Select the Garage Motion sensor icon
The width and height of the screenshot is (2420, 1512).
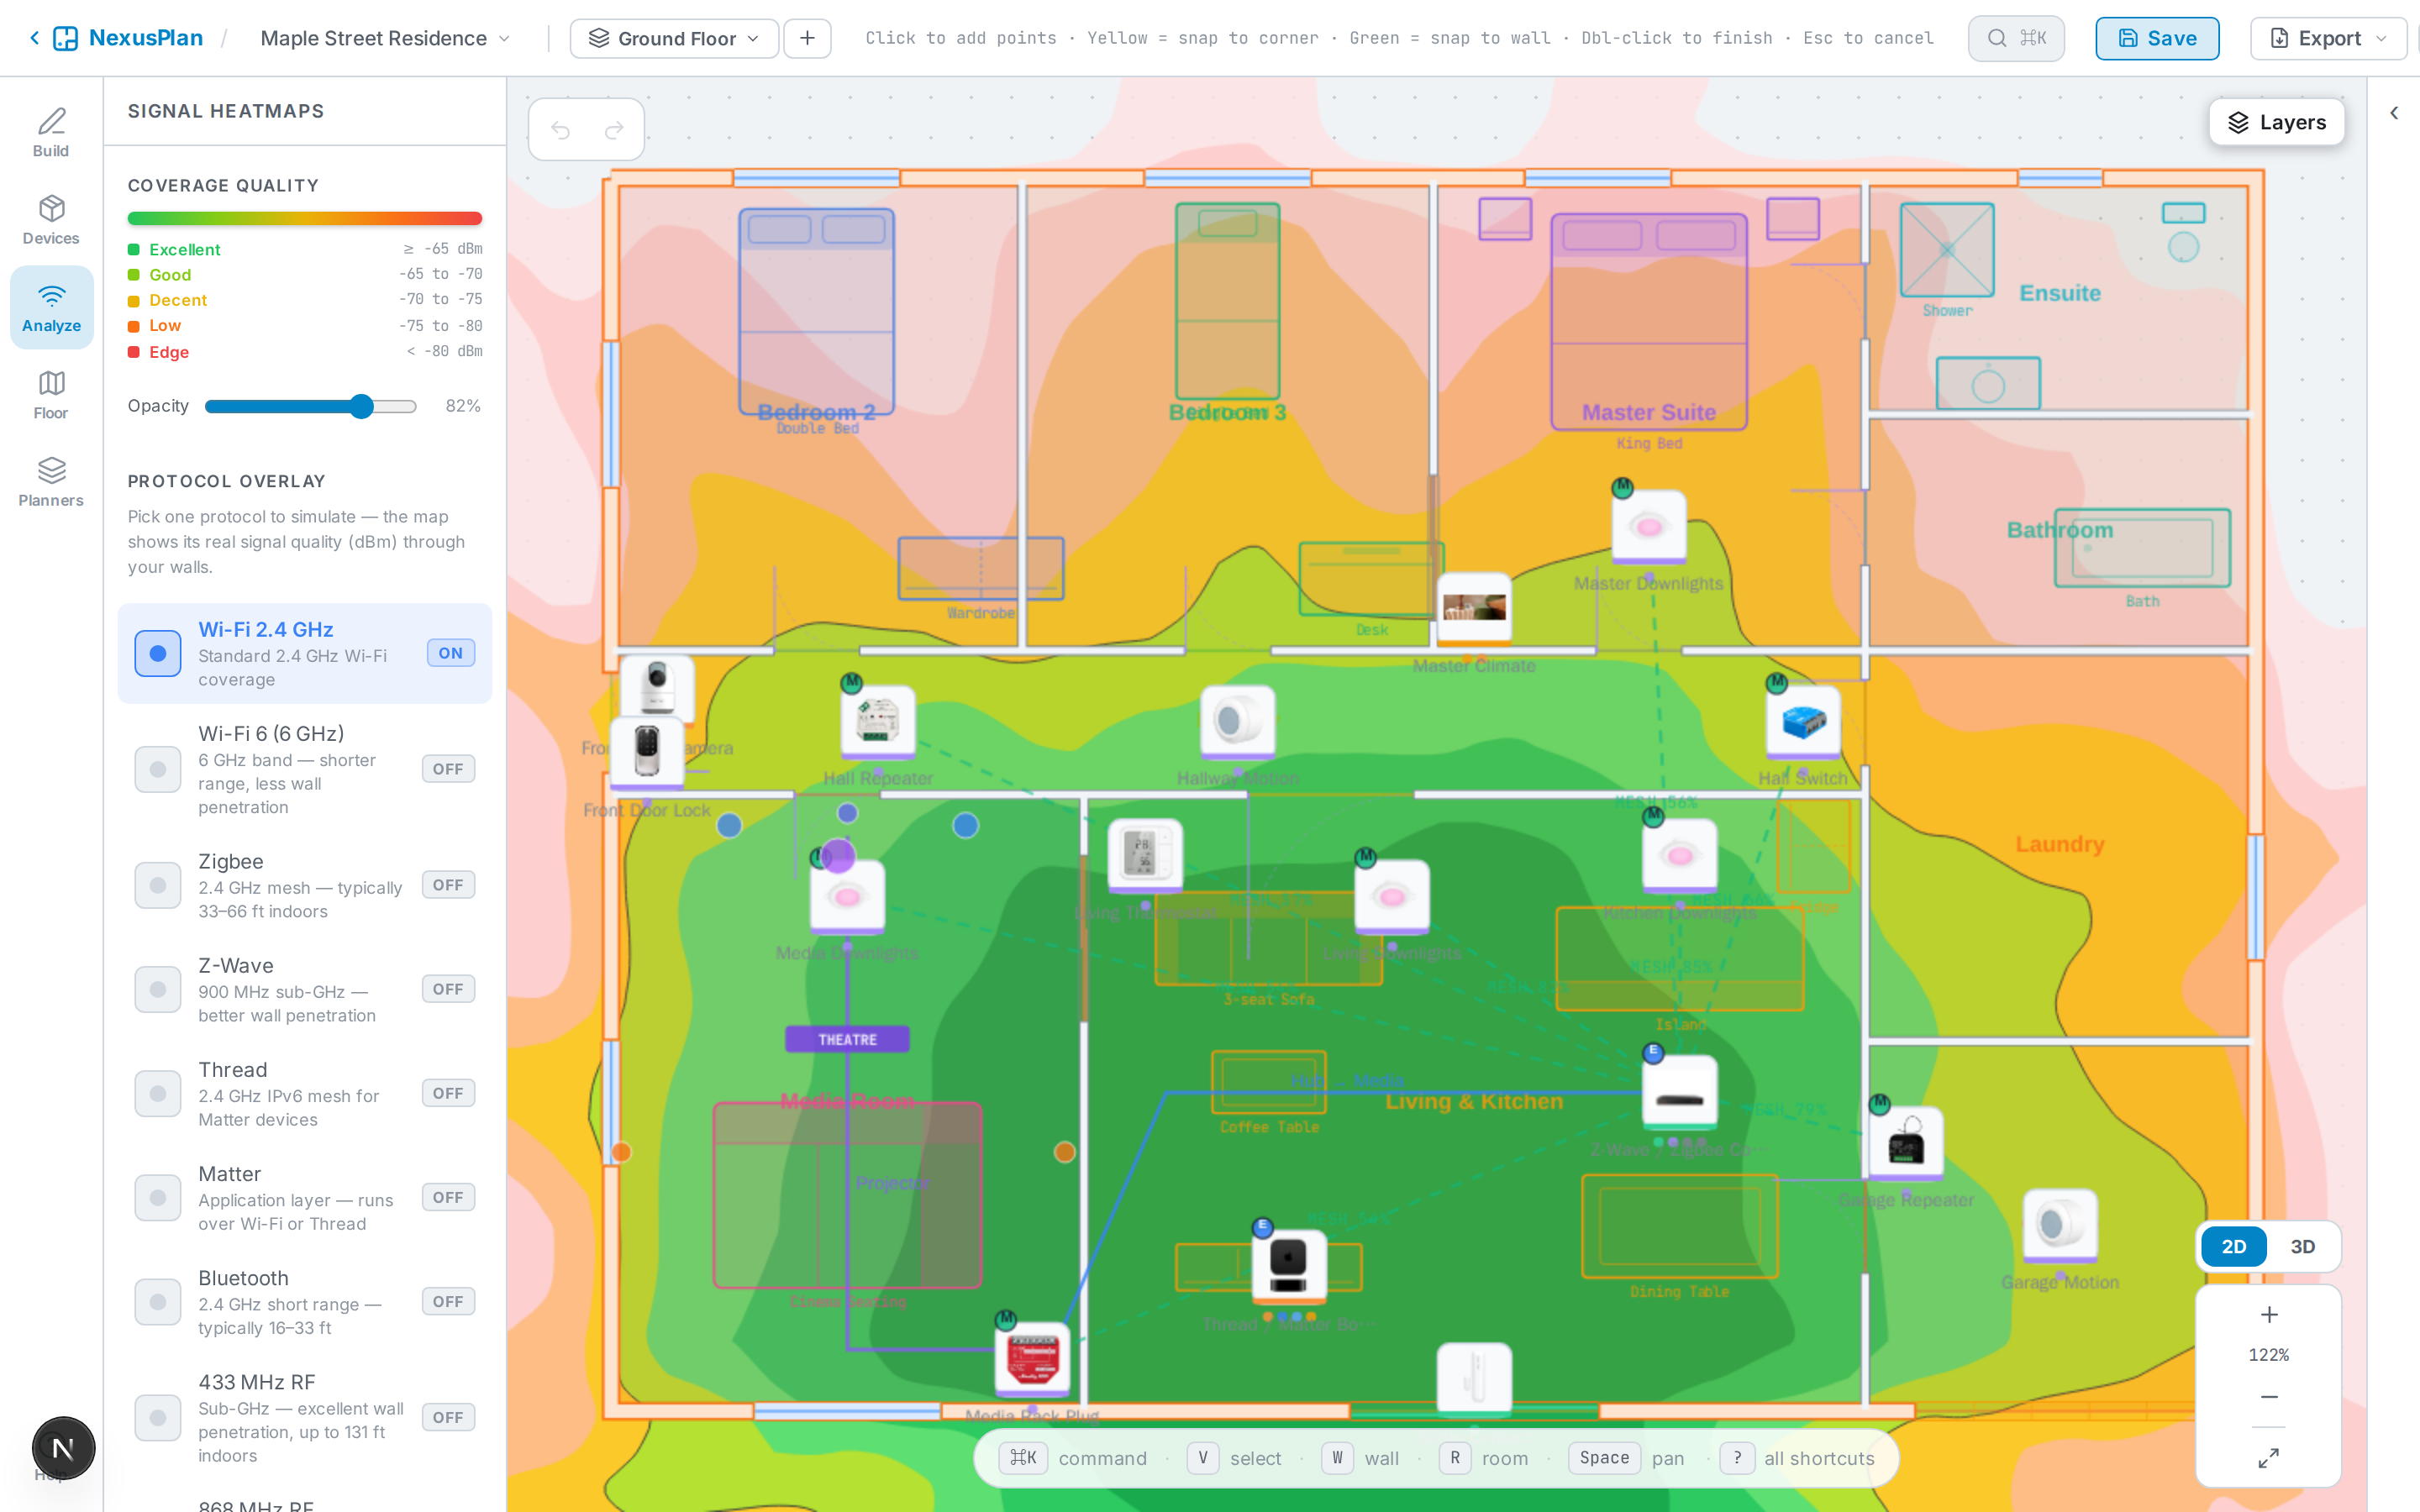2060,1225
